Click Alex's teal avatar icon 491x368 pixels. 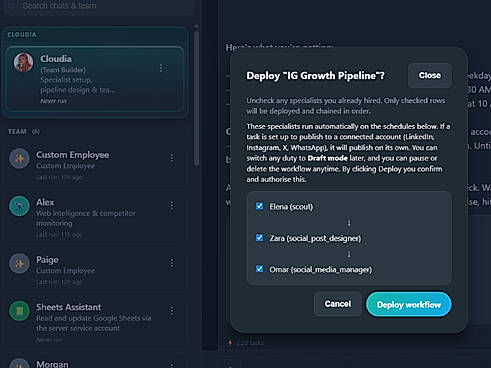[x=19, y=206]
